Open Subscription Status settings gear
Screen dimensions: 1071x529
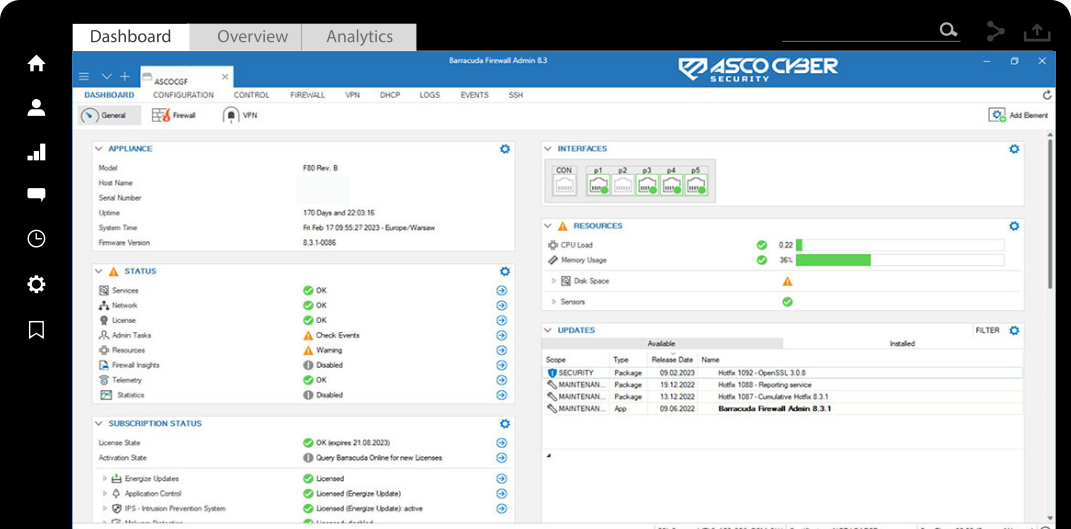[x=505, y=423]
